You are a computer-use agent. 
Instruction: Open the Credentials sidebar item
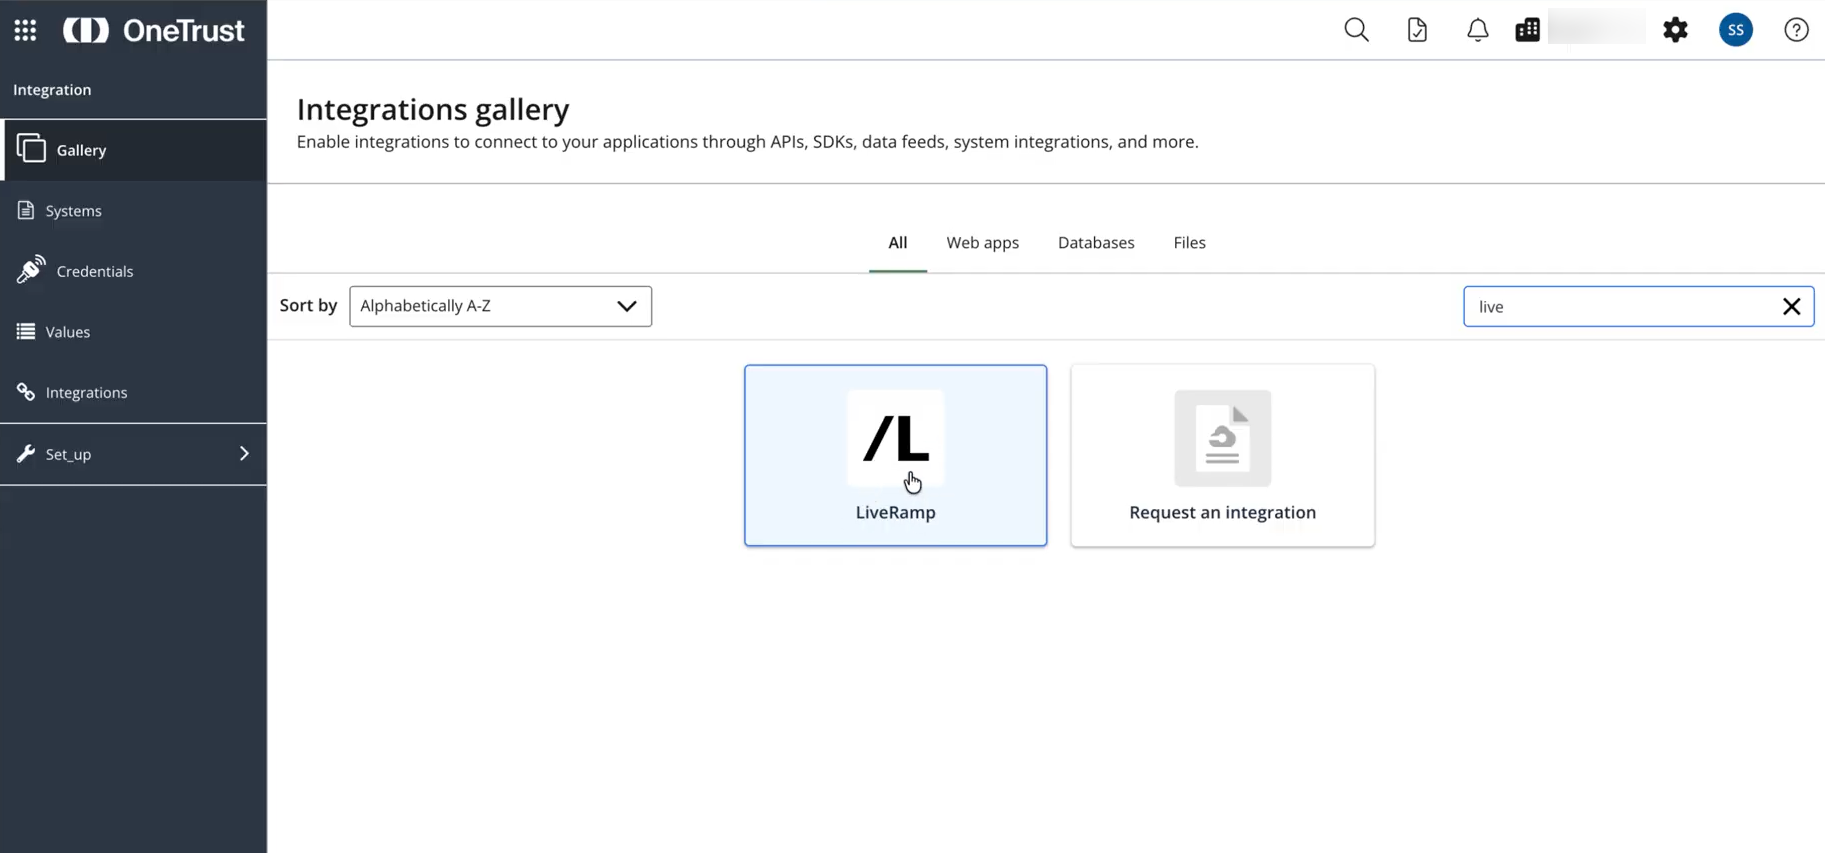[x=133, y=271]
